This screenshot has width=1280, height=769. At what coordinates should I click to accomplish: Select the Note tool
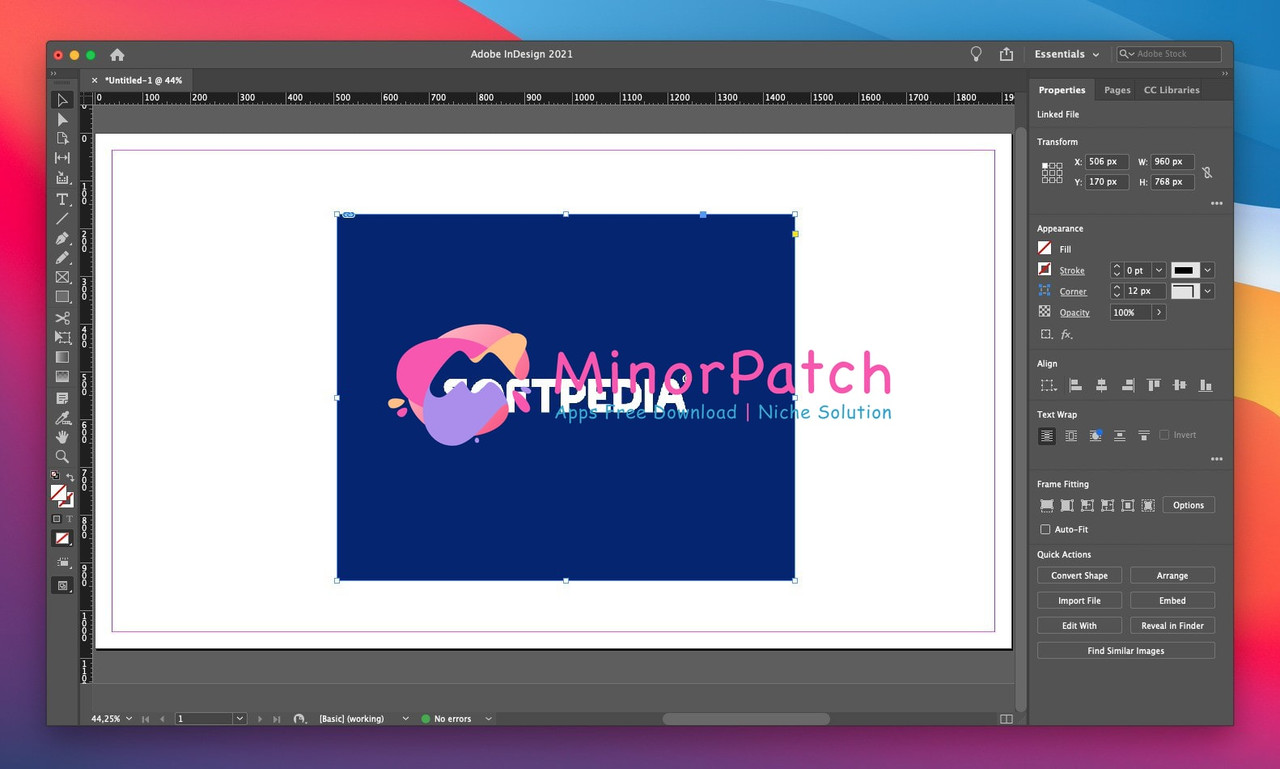[62, 398]
